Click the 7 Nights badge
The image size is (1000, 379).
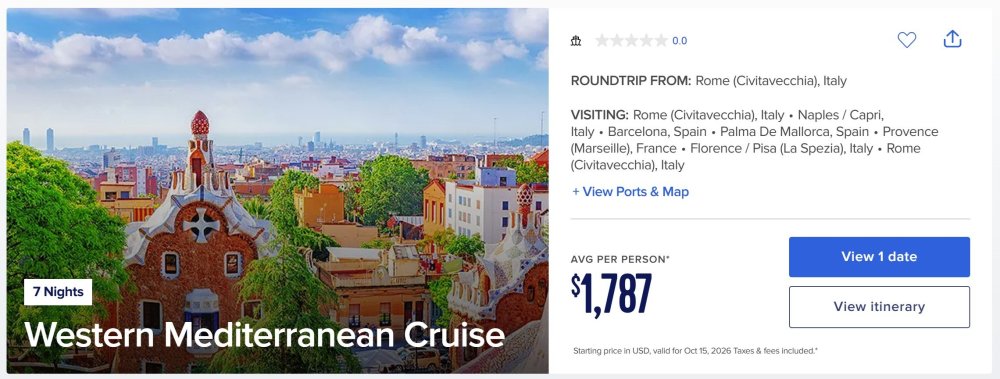(x=58, y=292)
